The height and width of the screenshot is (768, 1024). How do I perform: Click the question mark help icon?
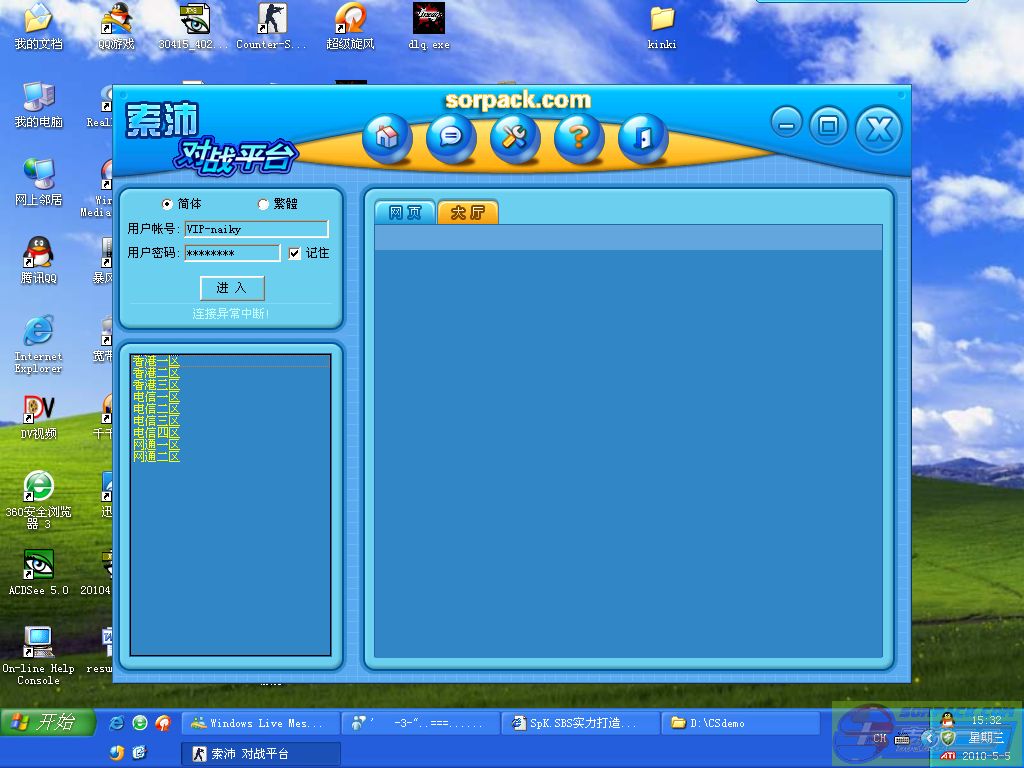(x=579, y=137)
